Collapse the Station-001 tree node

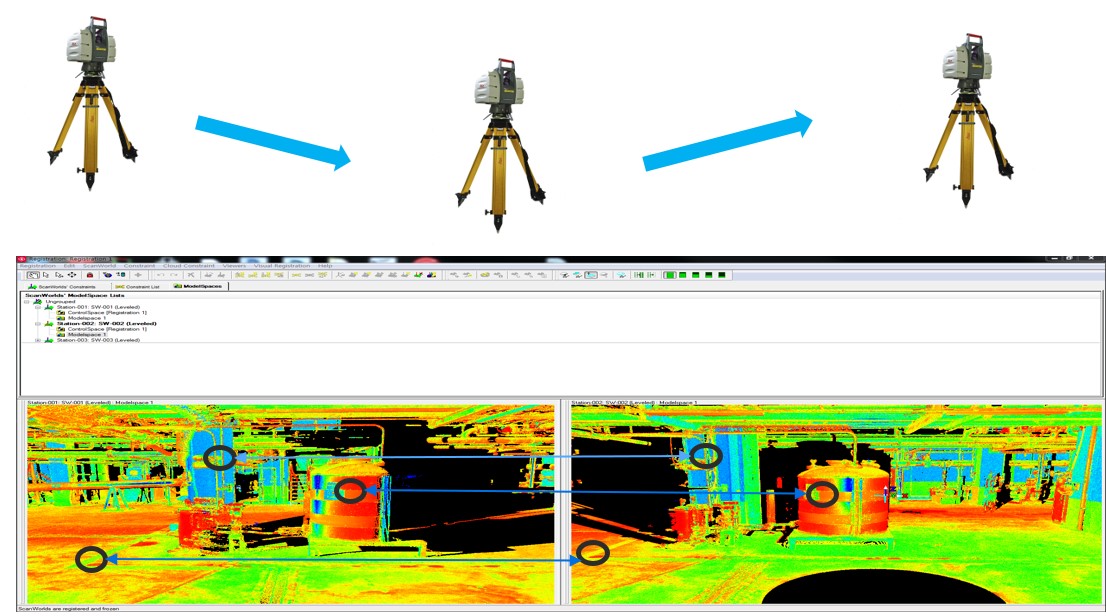point(38,307)
